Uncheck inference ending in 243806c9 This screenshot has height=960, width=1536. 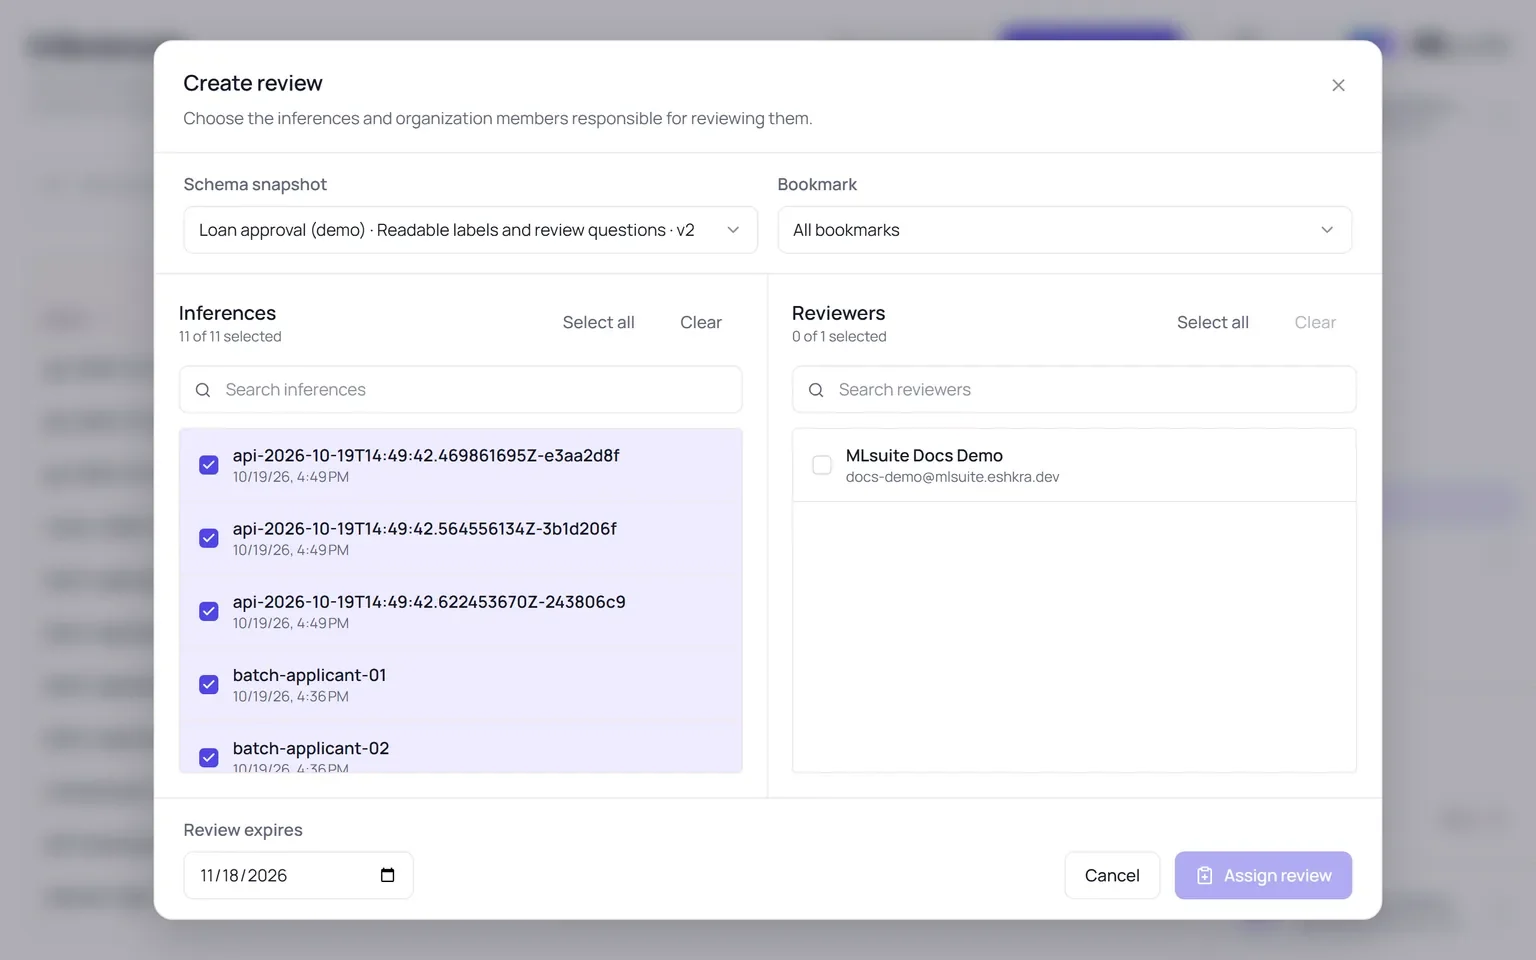coord(209,611)
